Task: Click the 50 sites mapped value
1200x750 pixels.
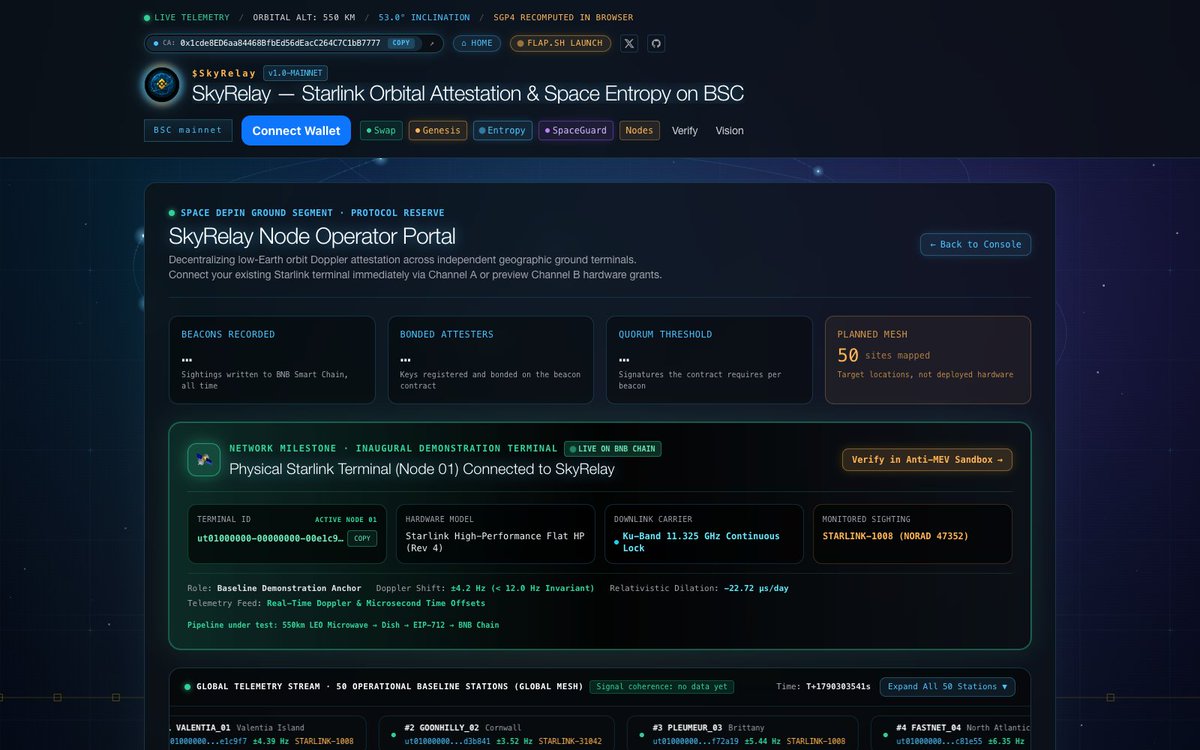Action: (884, 355)
